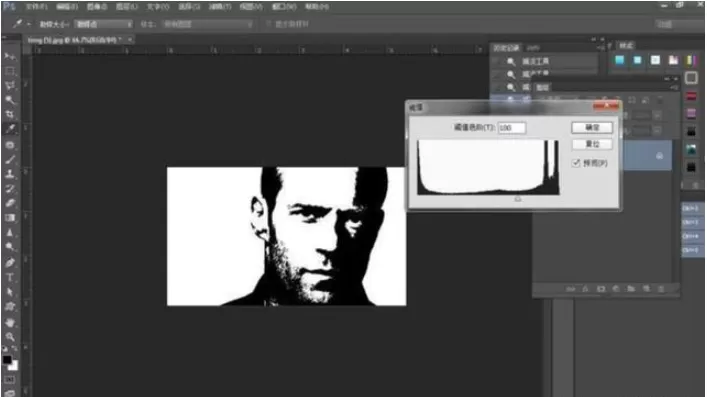Select first Zoom Tool history state
Image resolution: width=707 pixels, height=397 pixels.
(x=544, y=61)
